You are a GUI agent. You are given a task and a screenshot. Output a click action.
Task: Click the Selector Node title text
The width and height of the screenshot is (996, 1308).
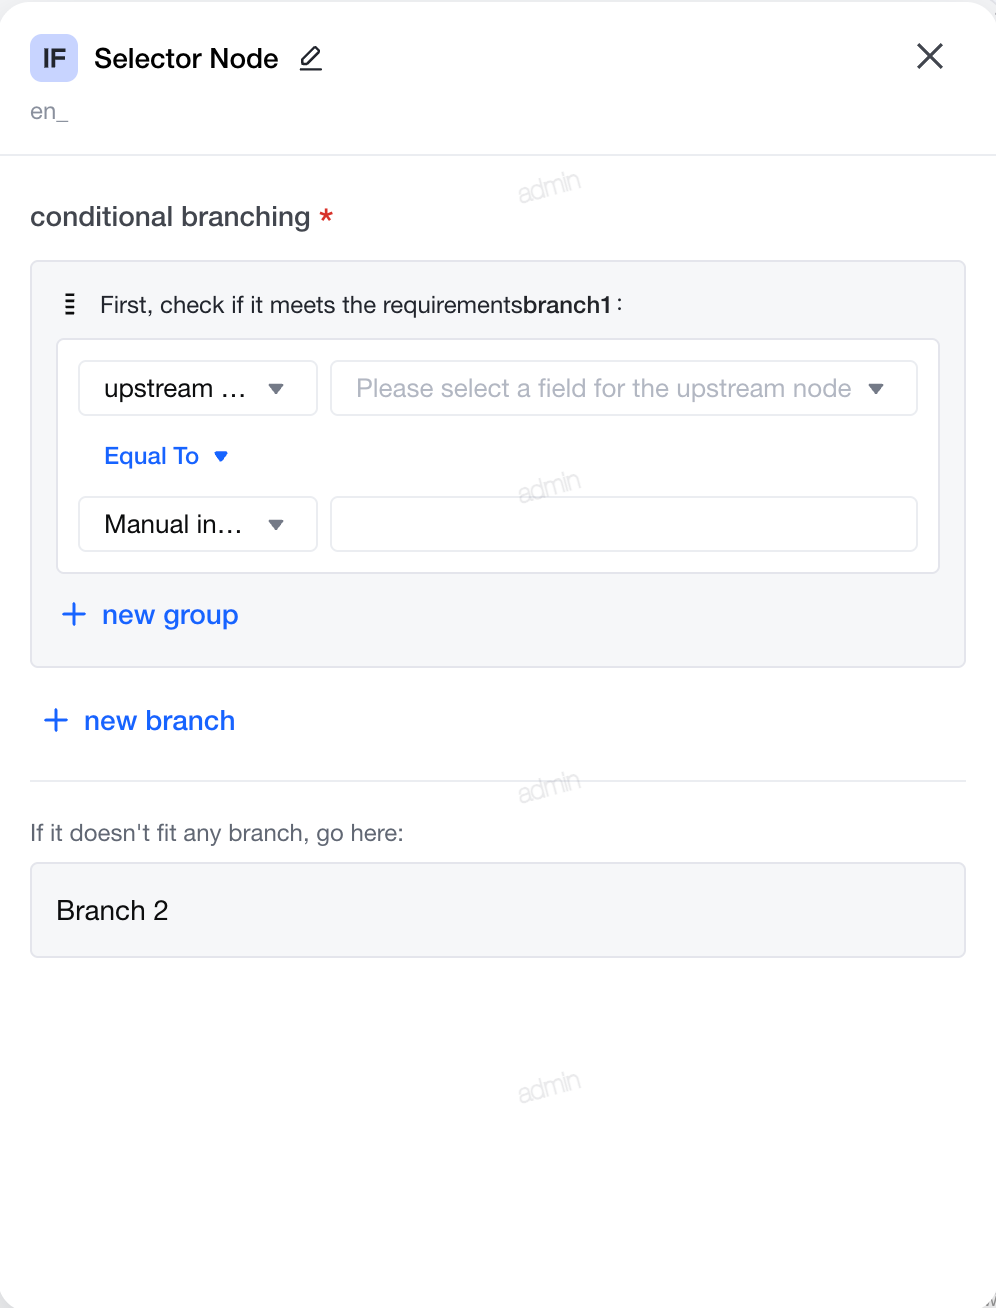click(x=186, y=58)
